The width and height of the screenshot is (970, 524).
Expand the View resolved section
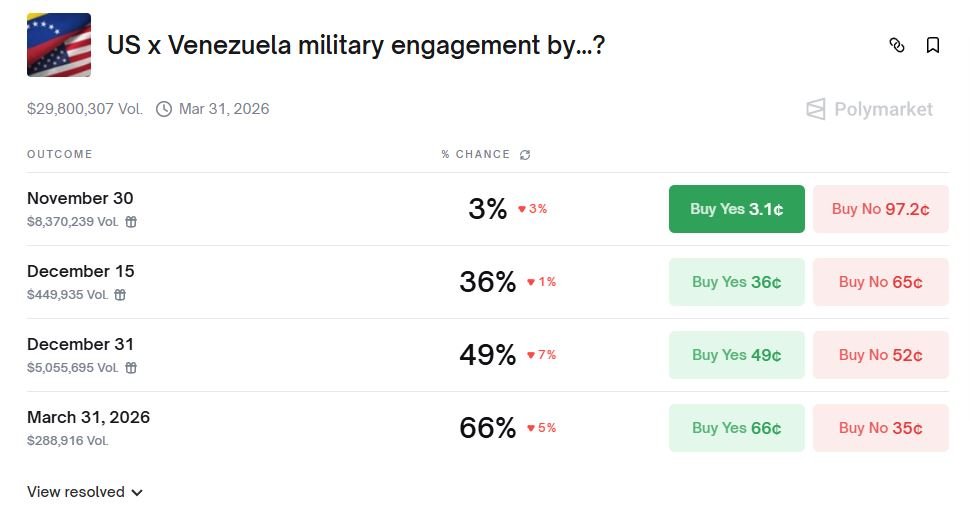85,492
